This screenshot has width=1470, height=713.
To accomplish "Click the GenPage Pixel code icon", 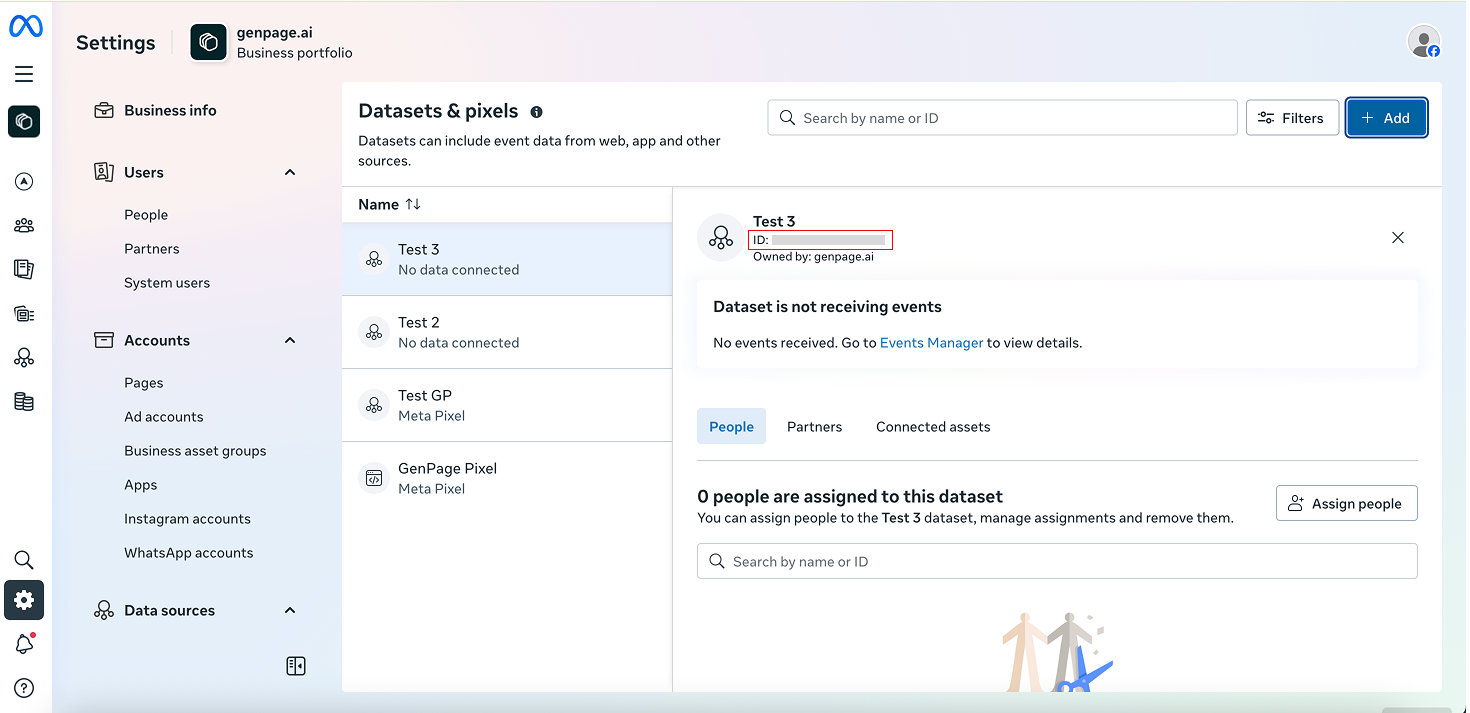I will coord(374,478).
